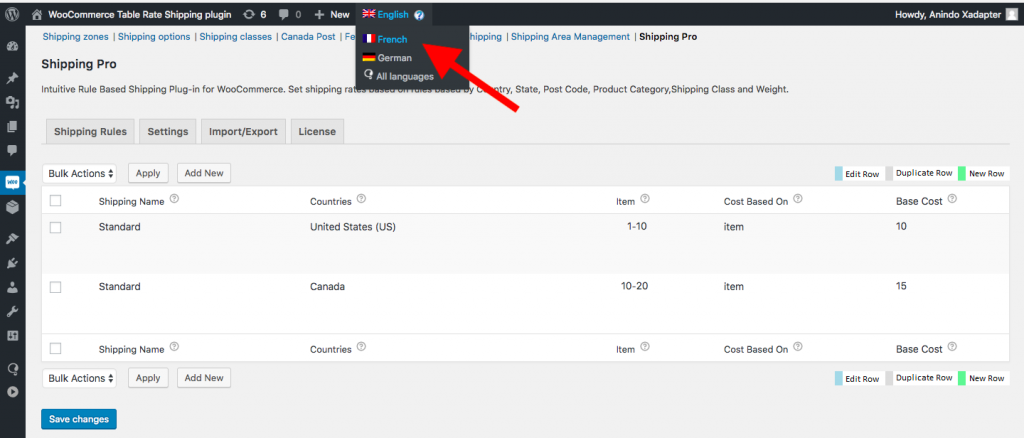Open the Import/Export tab
The height and width of the screenshot is (438, 1024).
243,131
